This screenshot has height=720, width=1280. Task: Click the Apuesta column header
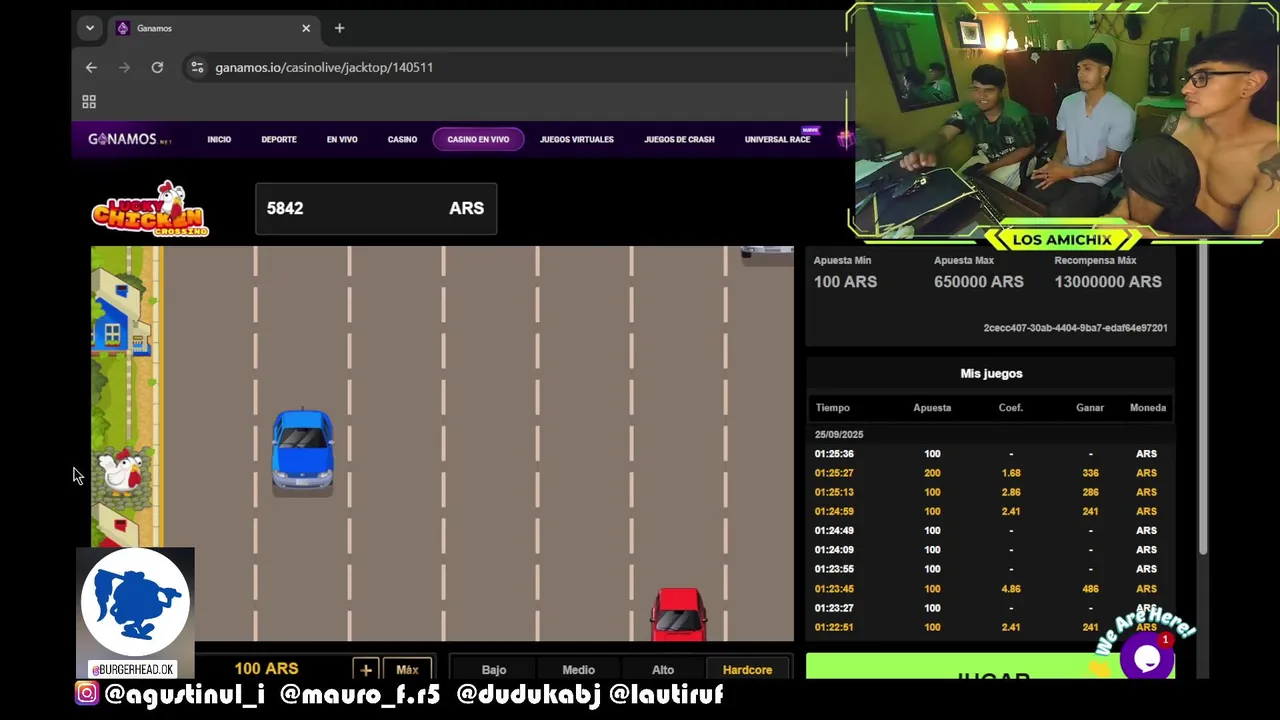tap(932, 407)
